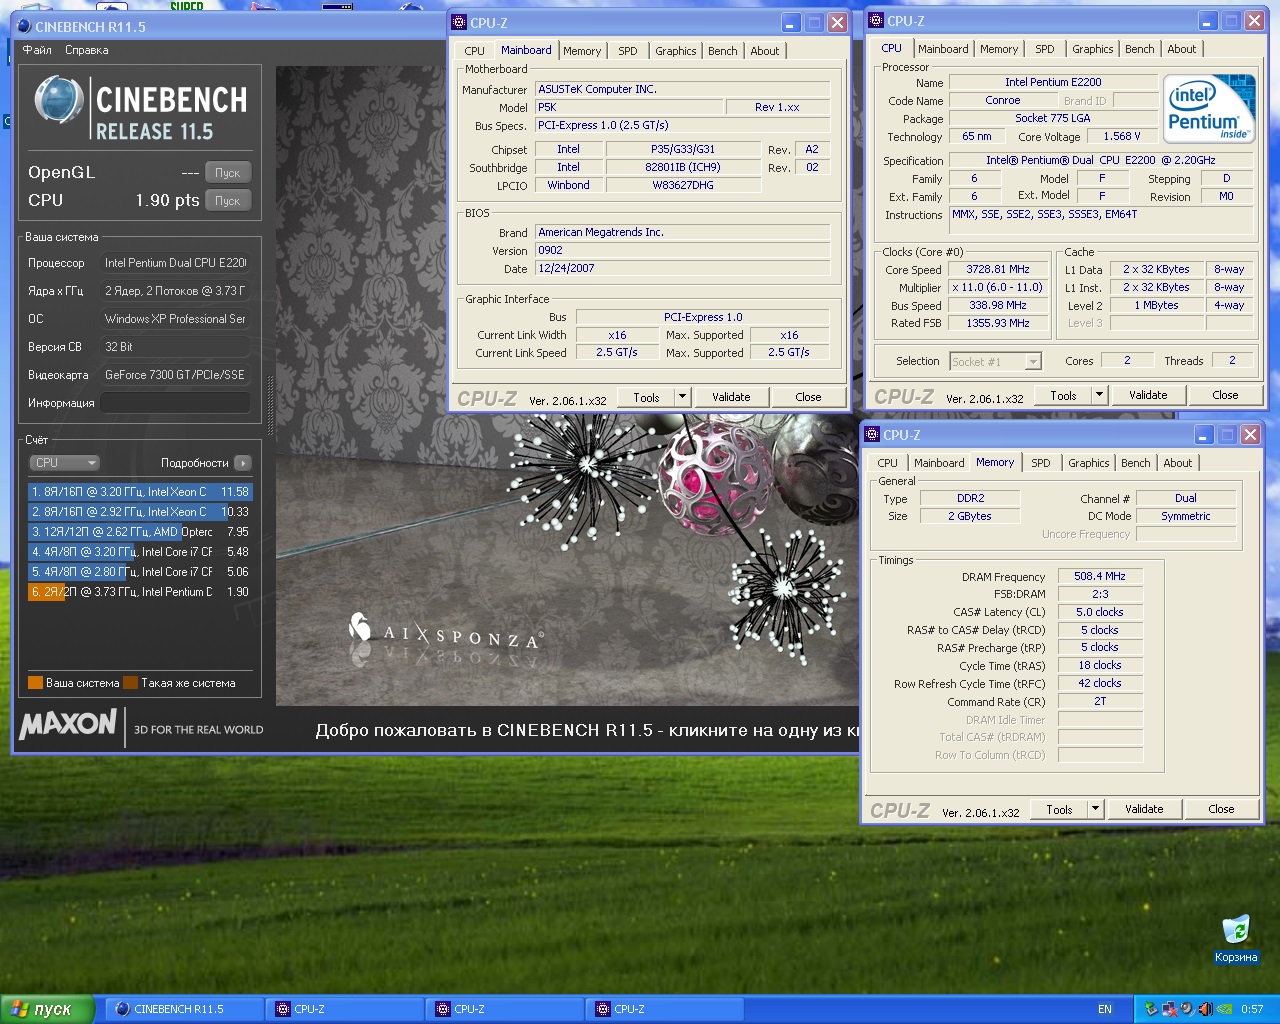Click Validate in the Memory CPU-Z window
Screen dimensions: 1280x1024
tap(1144, 809)
